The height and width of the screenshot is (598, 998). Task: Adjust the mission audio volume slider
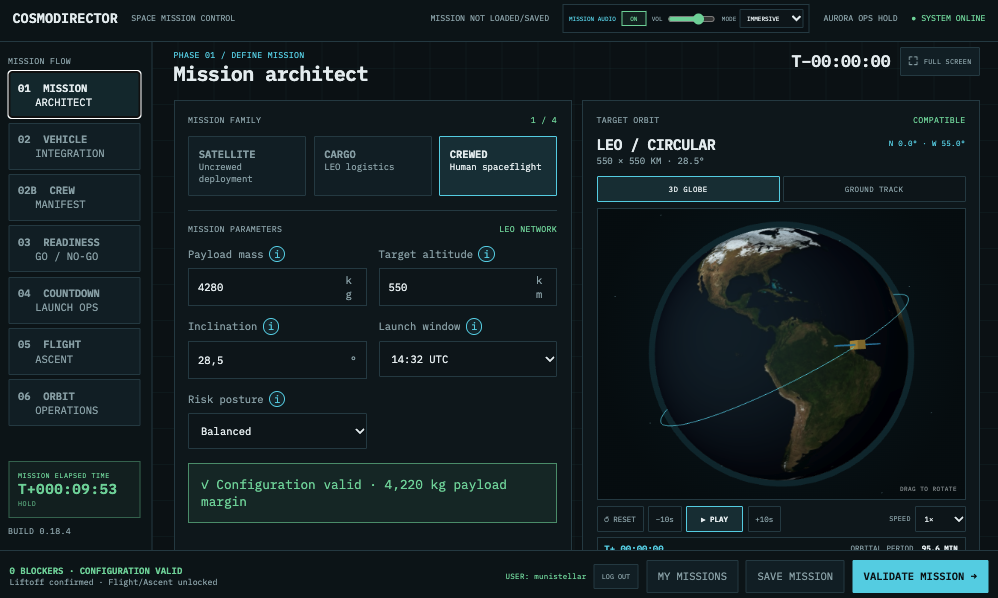pos(691,18)
